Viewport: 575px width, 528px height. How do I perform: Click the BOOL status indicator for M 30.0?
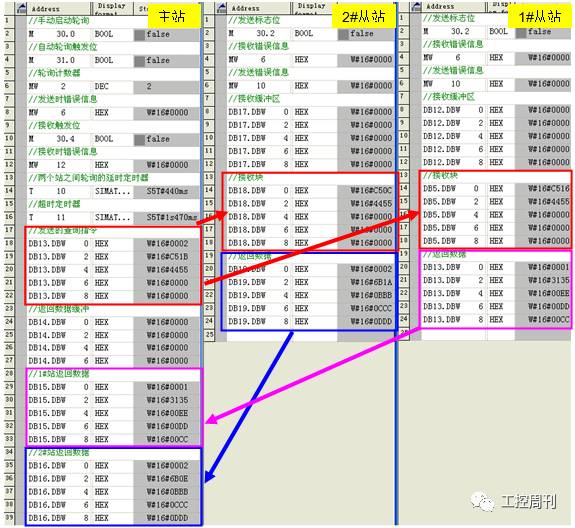coord(139,35)
